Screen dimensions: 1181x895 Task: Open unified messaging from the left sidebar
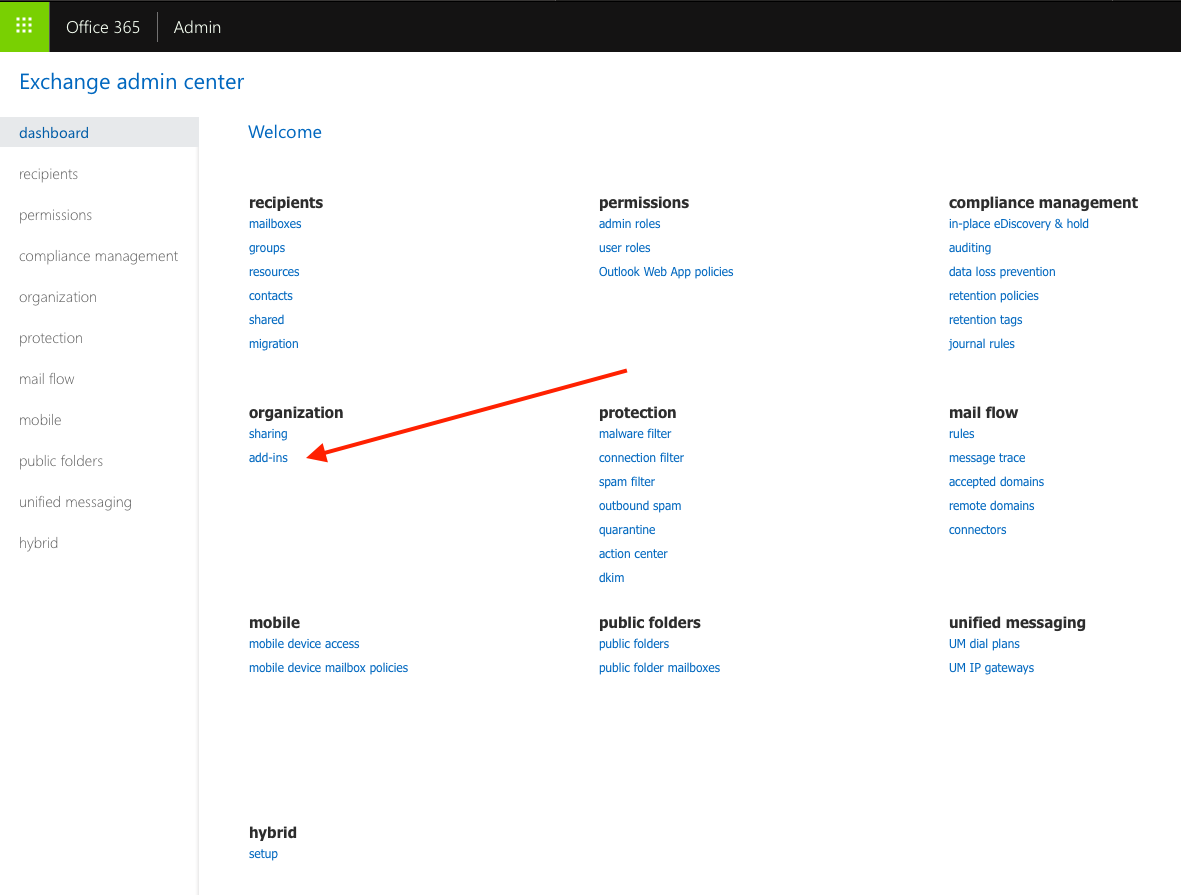click(75, 502)
